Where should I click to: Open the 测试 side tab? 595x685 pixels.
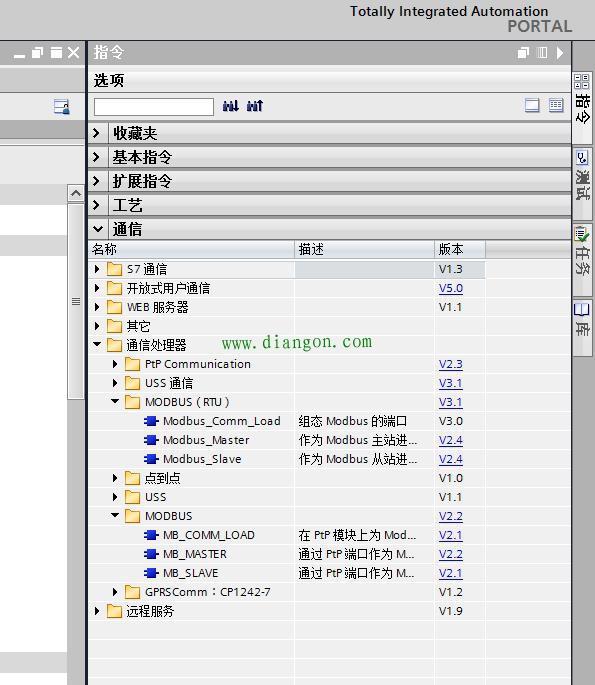[583, 183]
